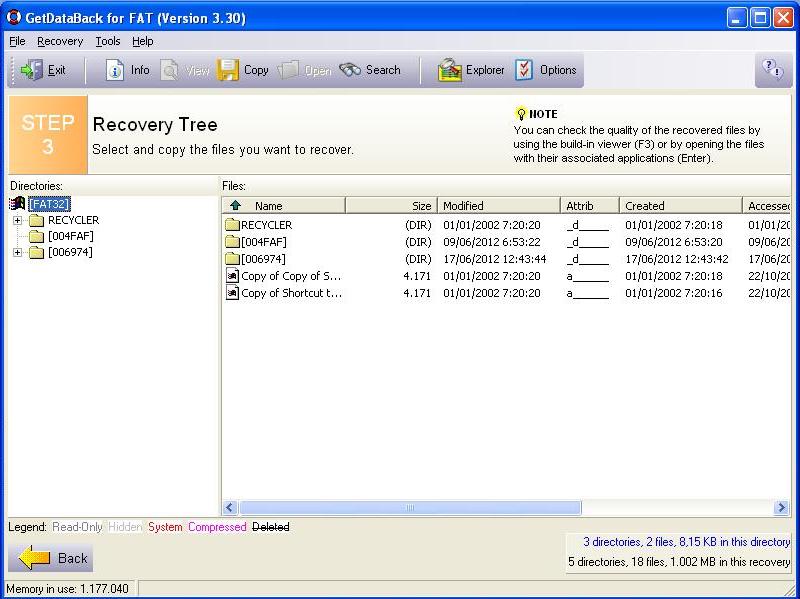Click [006974] folder icon in the files list
Viewport: 800px width, 599px height.
pyautogui.click(x=233, y=259)
